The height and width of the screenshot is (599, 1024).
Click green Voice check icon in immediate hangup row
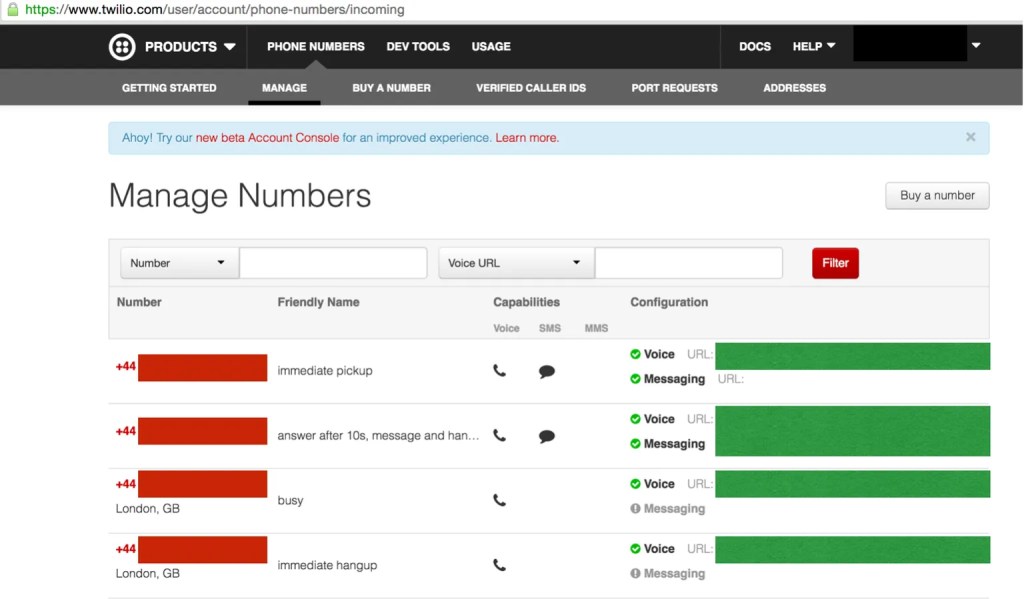(635, 549)
